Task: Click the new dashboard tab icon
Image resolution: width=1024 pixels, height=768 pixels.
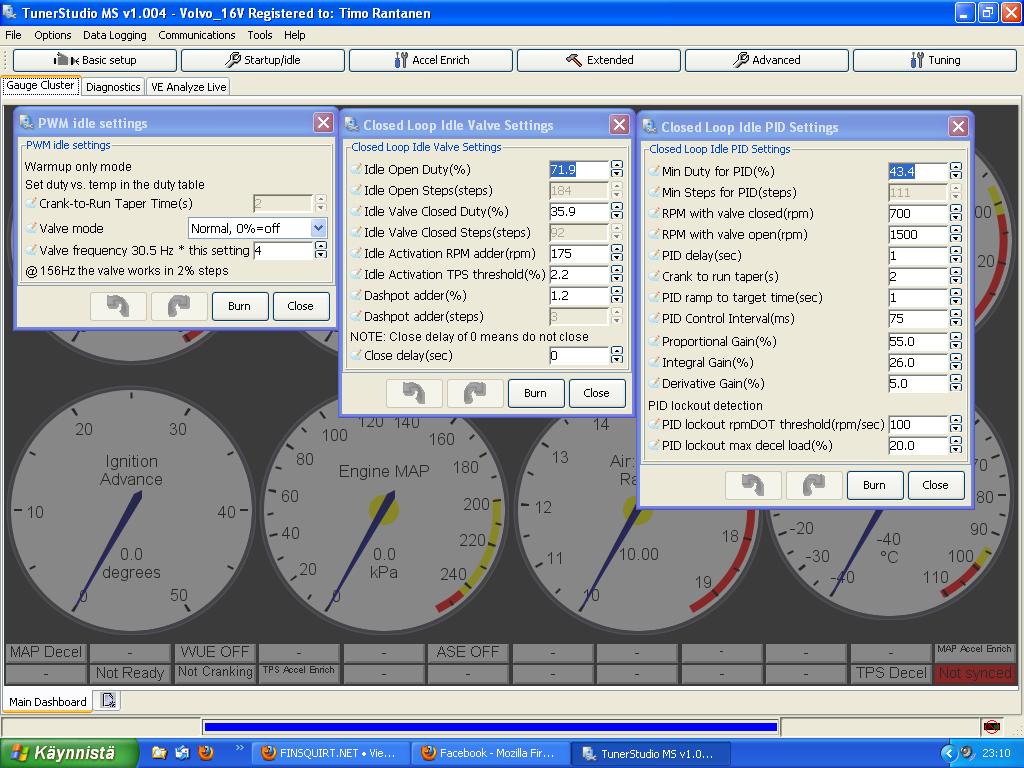Action: 108,701
